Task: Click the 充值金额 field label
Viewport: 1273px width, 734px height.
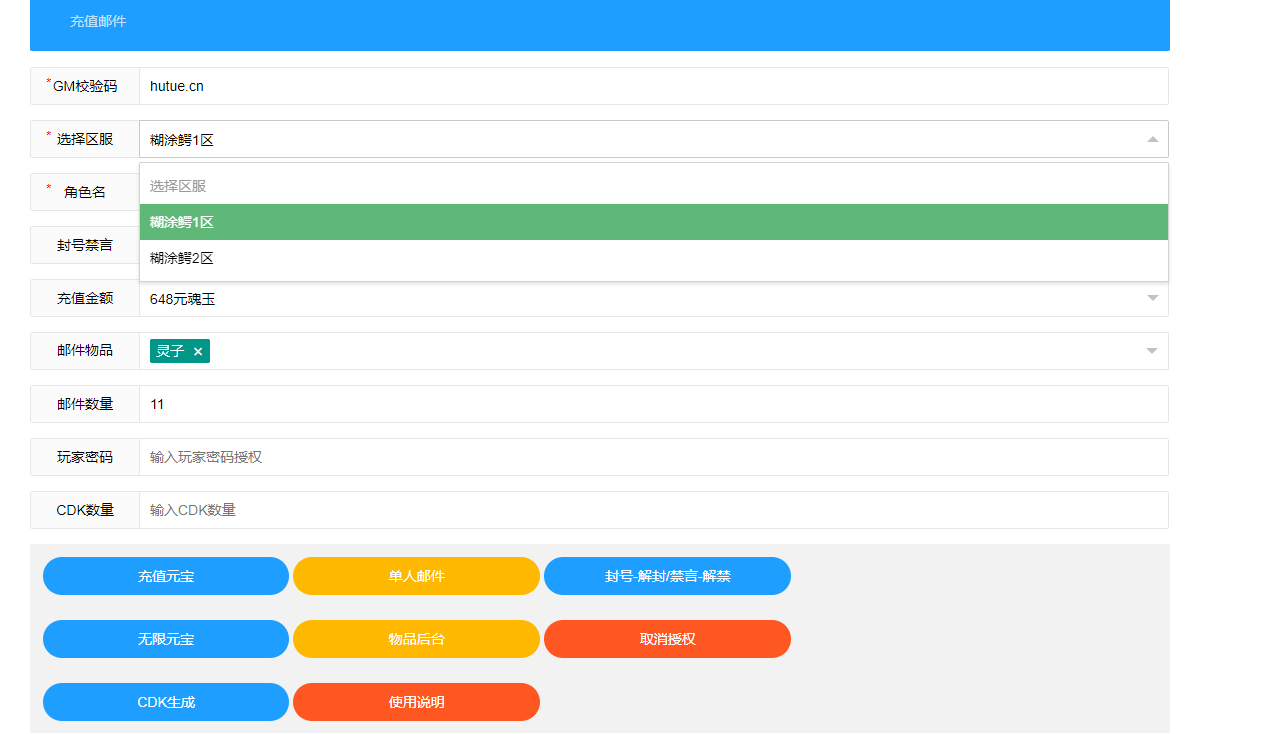Action: (85, 298)
